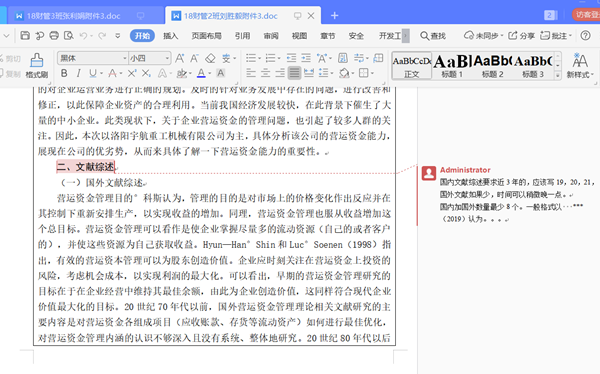Toggle italic formatting I button
Viewport: 600px width, 374px height.
[78, 73]
